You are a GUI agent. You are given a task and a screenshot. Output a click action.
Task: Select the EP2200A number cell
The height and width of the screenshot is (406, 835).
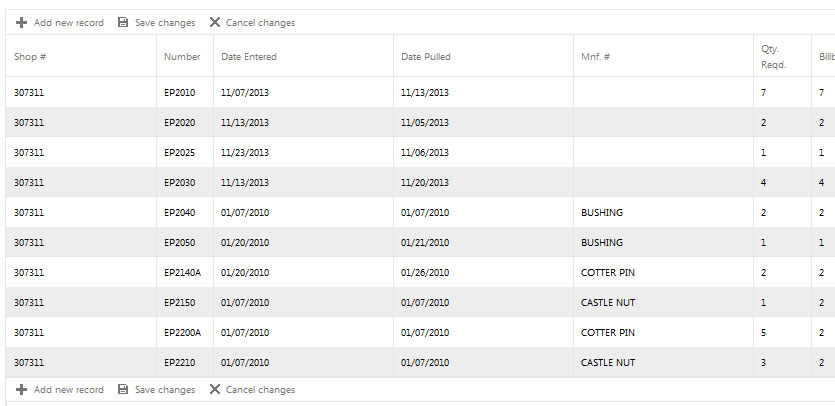183,333
